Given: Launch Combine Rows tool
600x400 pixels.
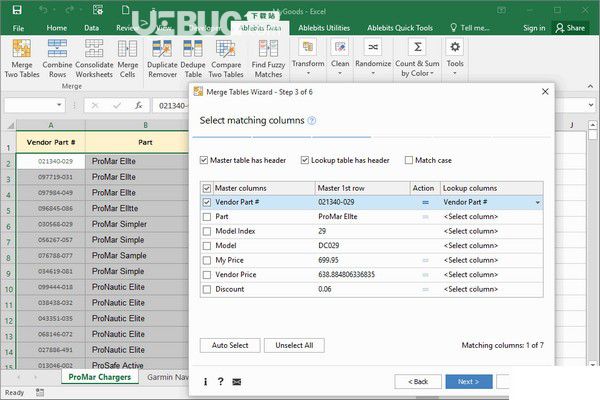Looking at the screenshot, I should click(x=57, y=59).
